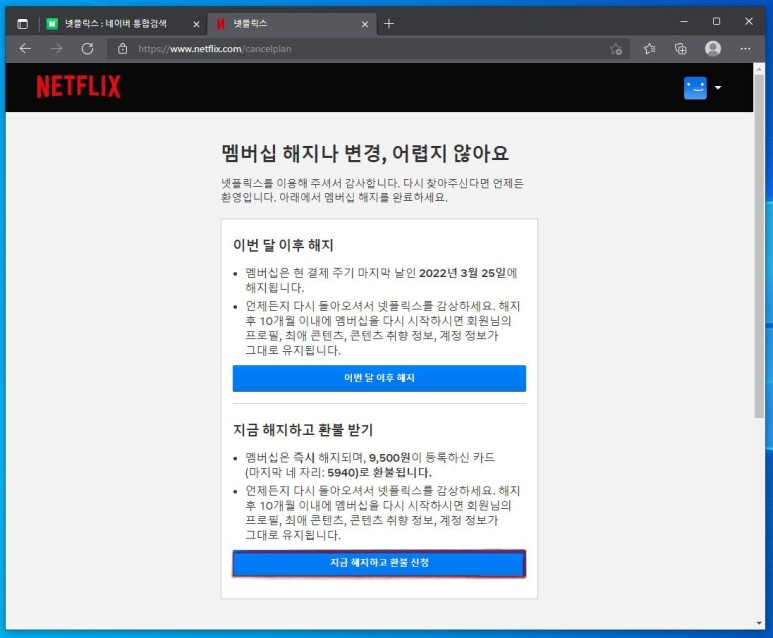Open the Collections icon in toolbar
The height and width of the screenshot is (638, 773).
coord(681,49)
